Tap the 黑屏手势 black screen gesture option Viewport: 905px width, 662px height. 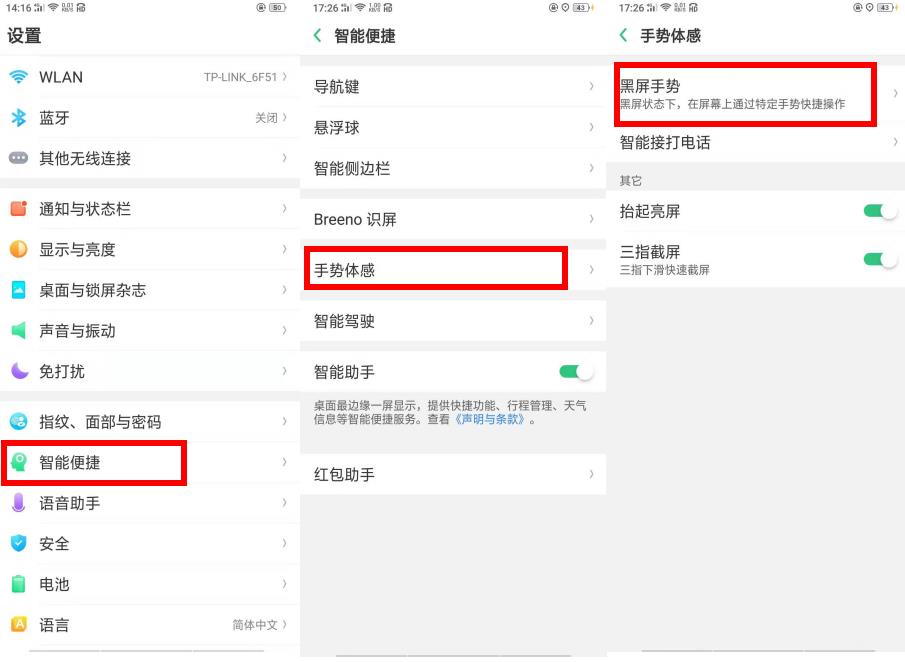click(745, 95)
